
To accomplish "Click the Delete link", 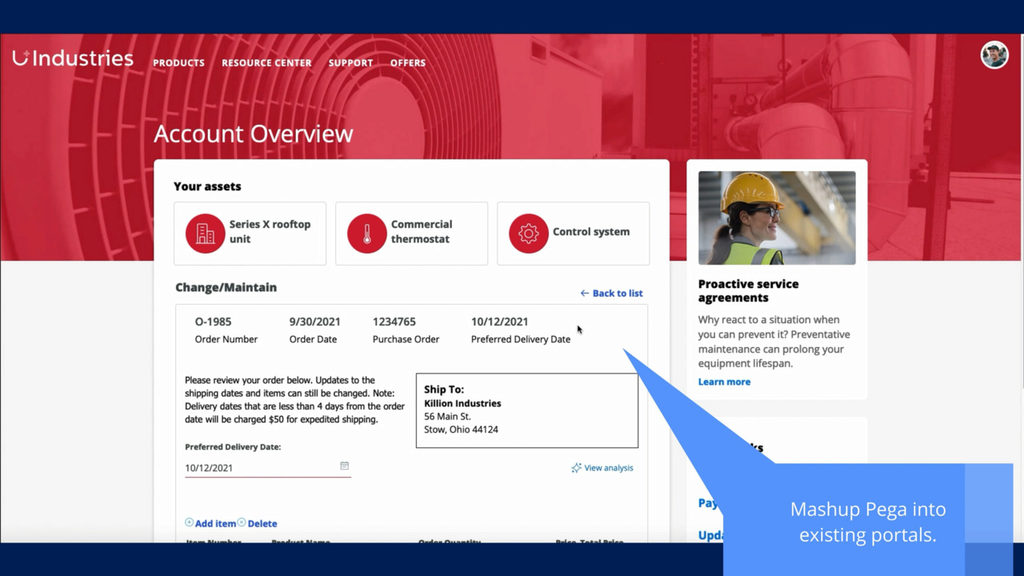I will [x=262, y=524].
